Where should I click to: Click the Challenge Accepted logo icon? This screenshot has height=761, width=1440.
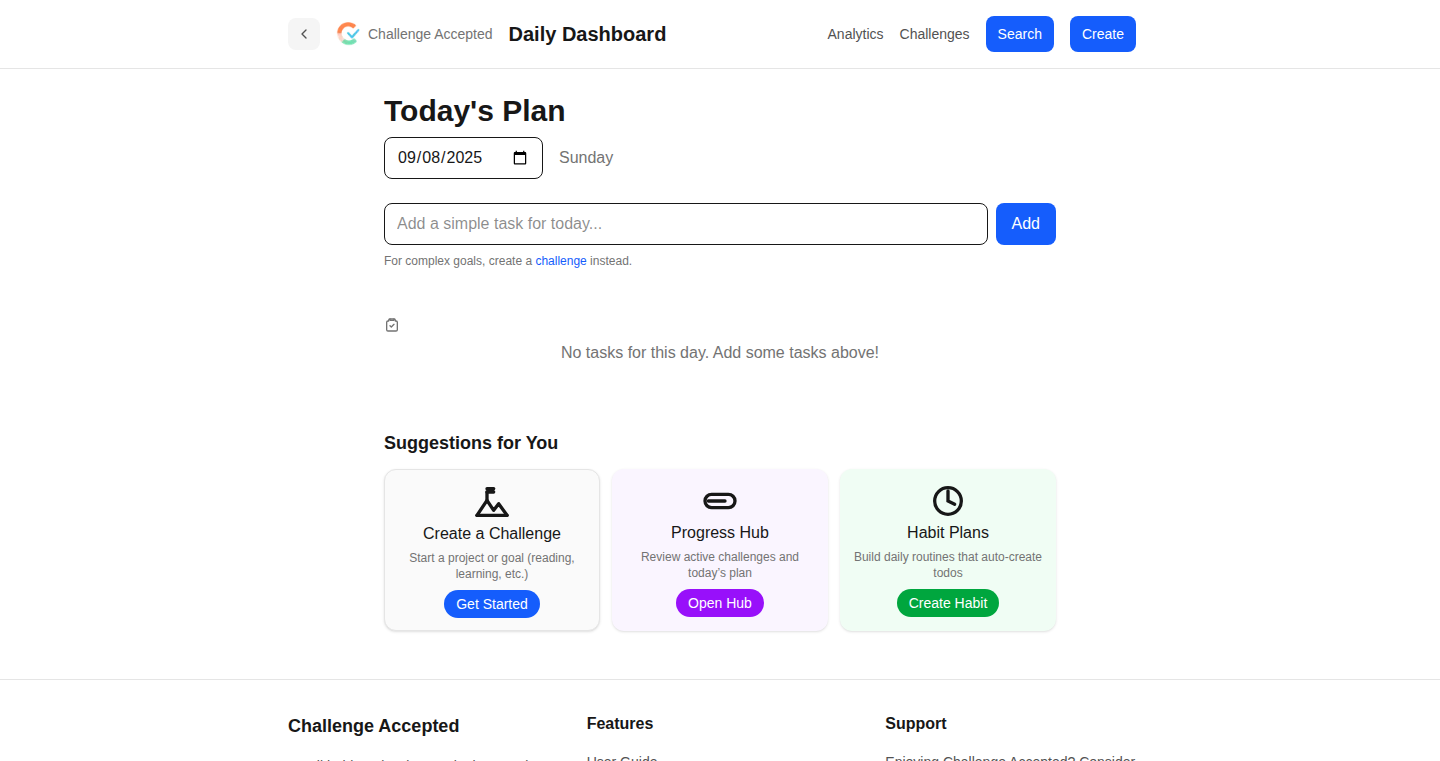click(348, 34)
